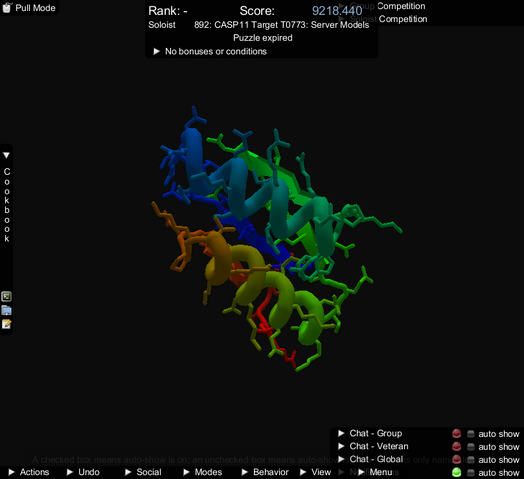
Task: Click the score value 9218.440
Action: pyautogui.click(x=337, y=11)
